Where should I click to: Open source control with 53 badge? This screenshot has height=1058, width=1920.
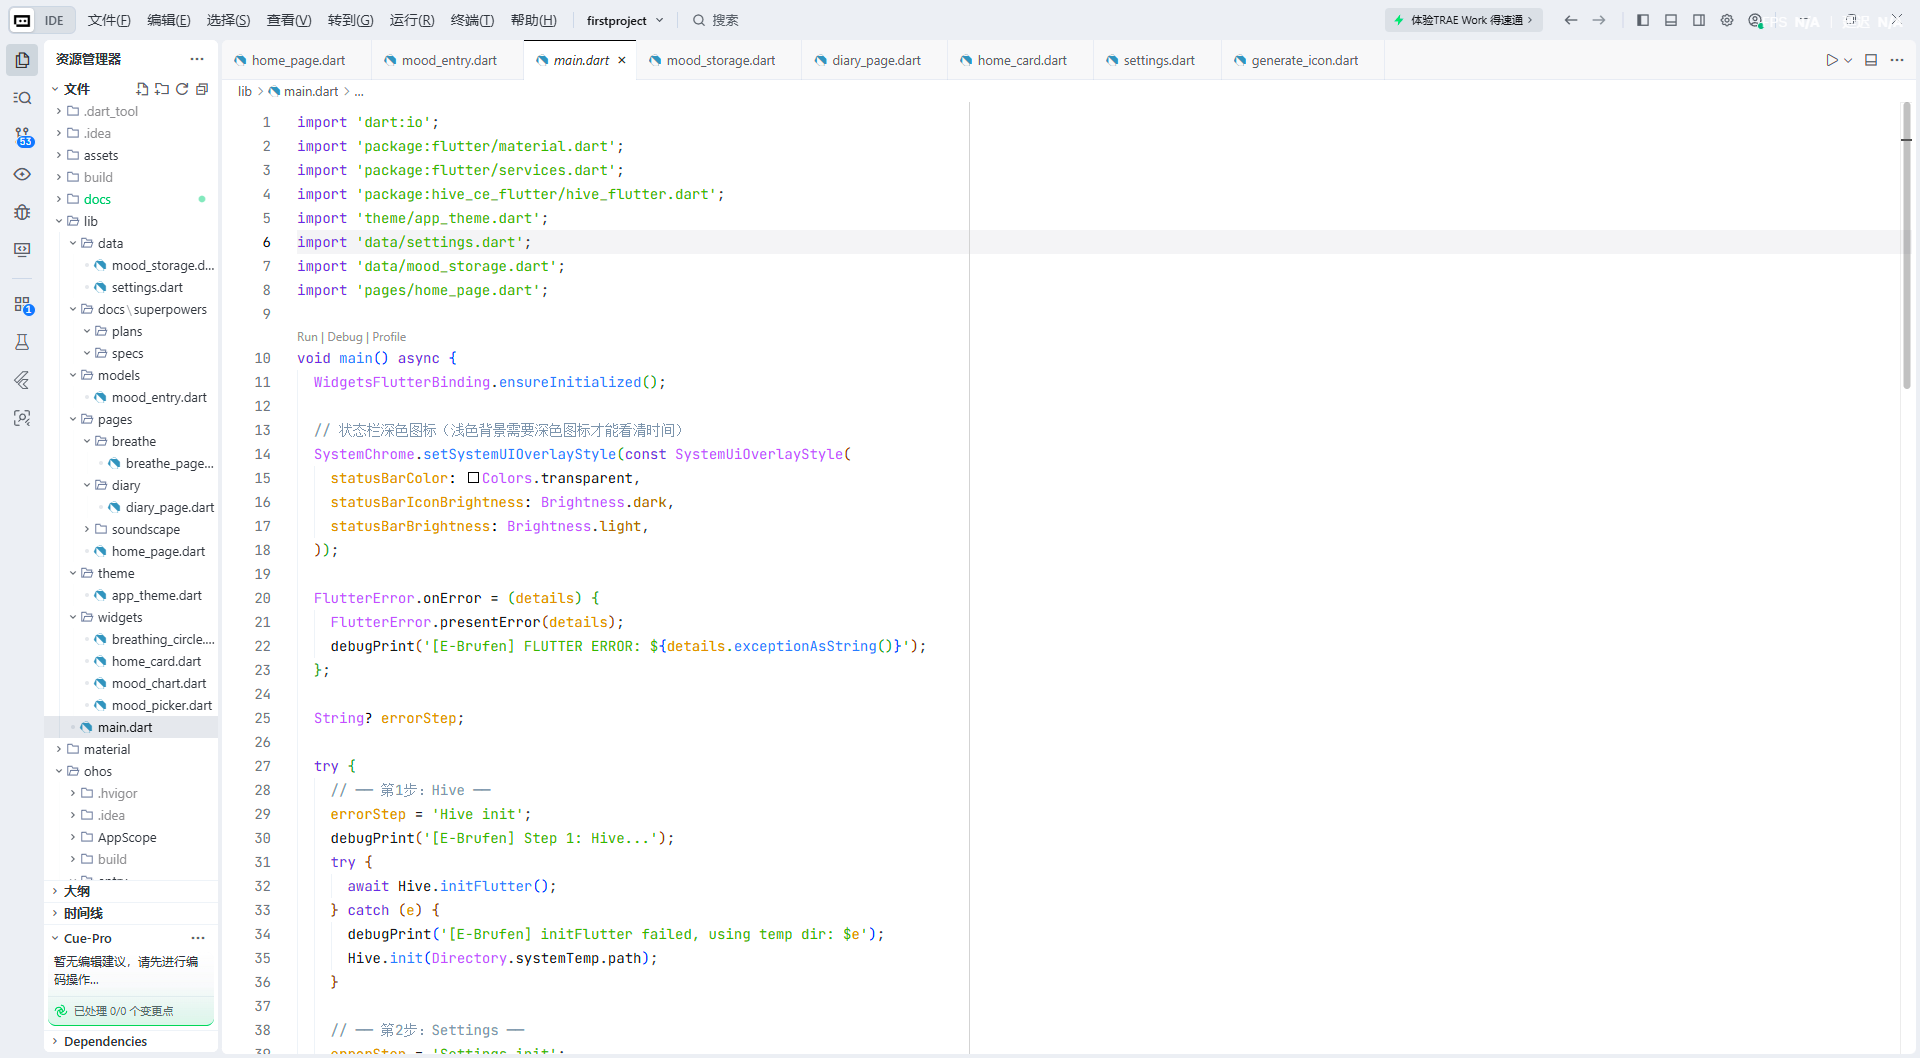(22, 136)
